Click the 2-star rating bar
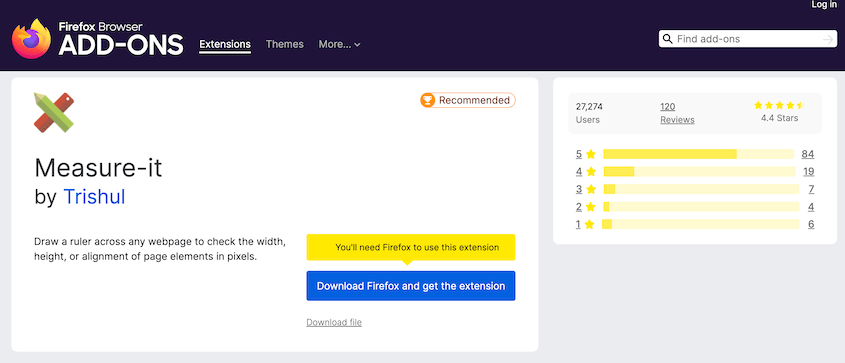This screenshot has width=845, height=363. tap(701, 207)
